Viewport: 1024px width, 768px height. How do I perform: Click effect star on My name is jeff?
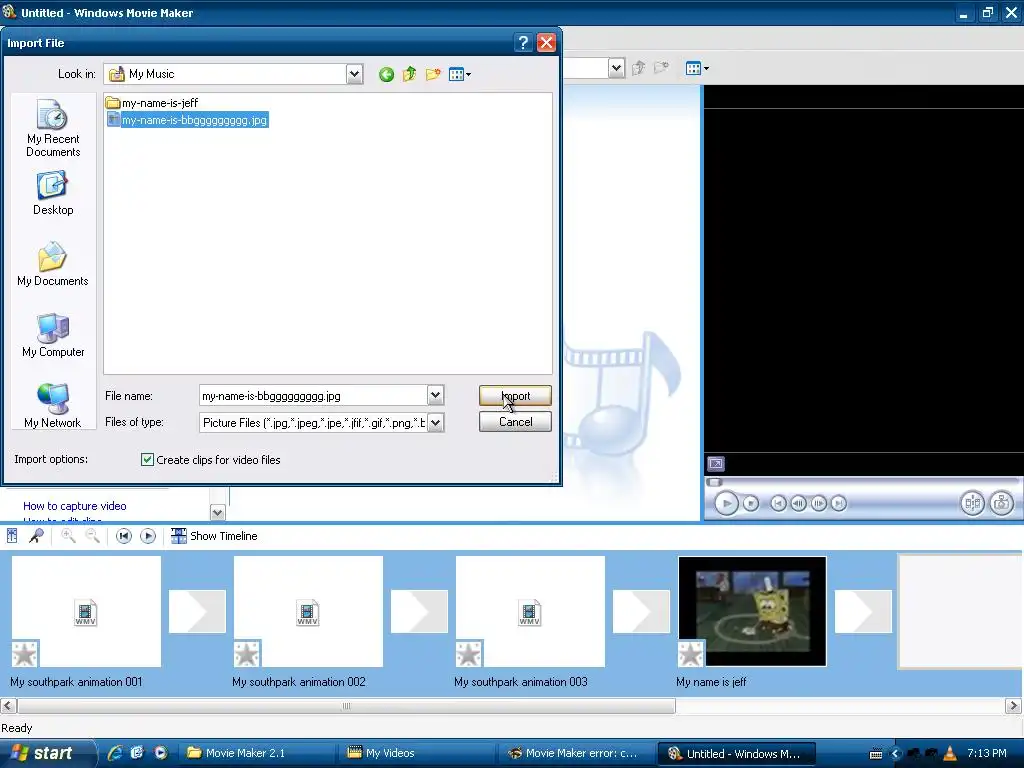[x=691, y=654]
